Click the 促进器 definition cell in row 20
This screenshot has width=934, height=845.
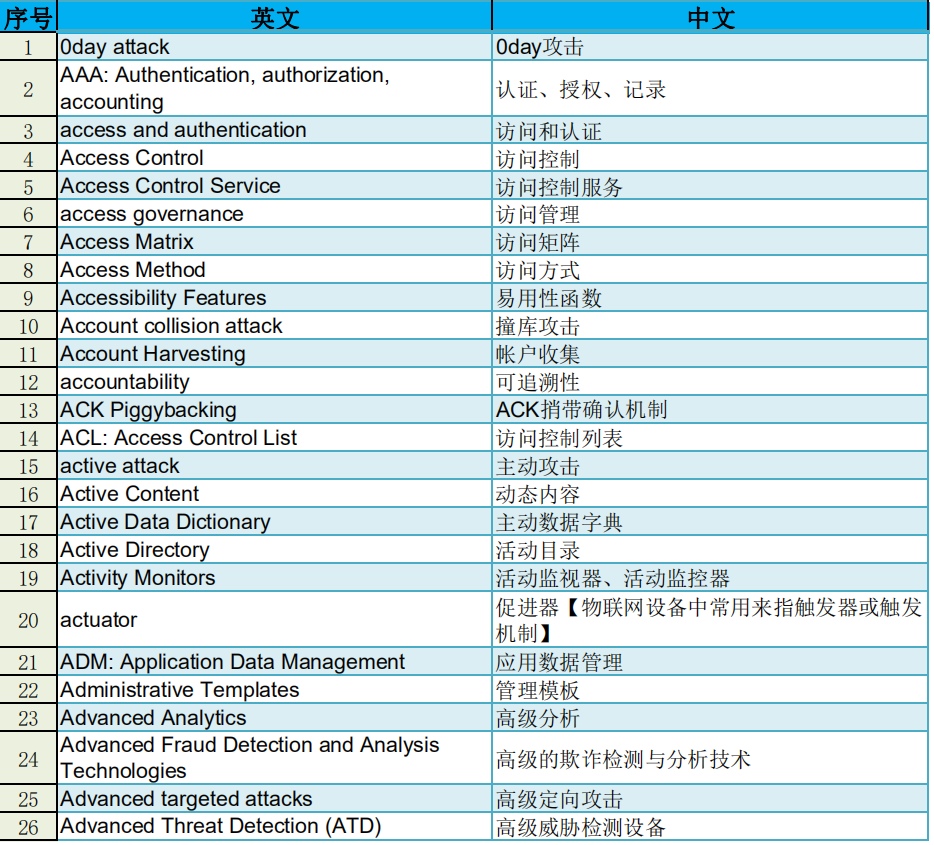pyautogui.click(x=710, y=620)
